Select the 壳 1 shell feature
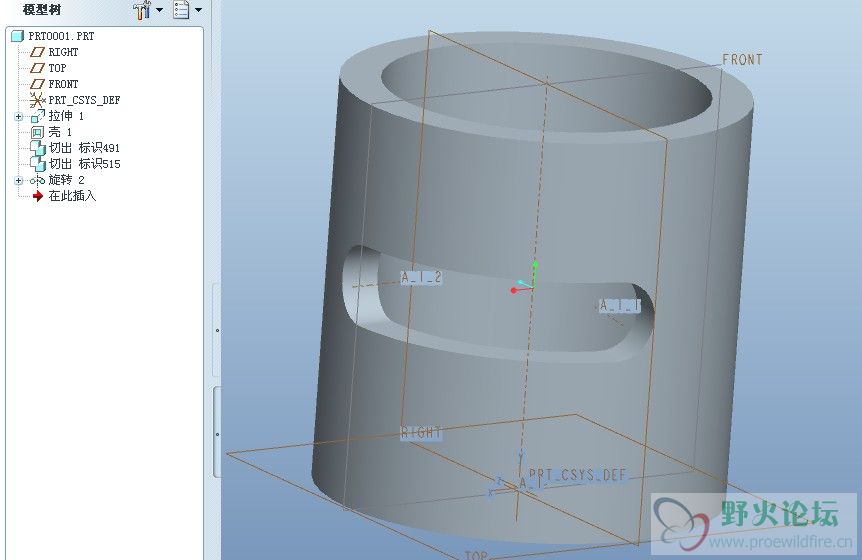862x560 pixels. click(x=60, y=132)
